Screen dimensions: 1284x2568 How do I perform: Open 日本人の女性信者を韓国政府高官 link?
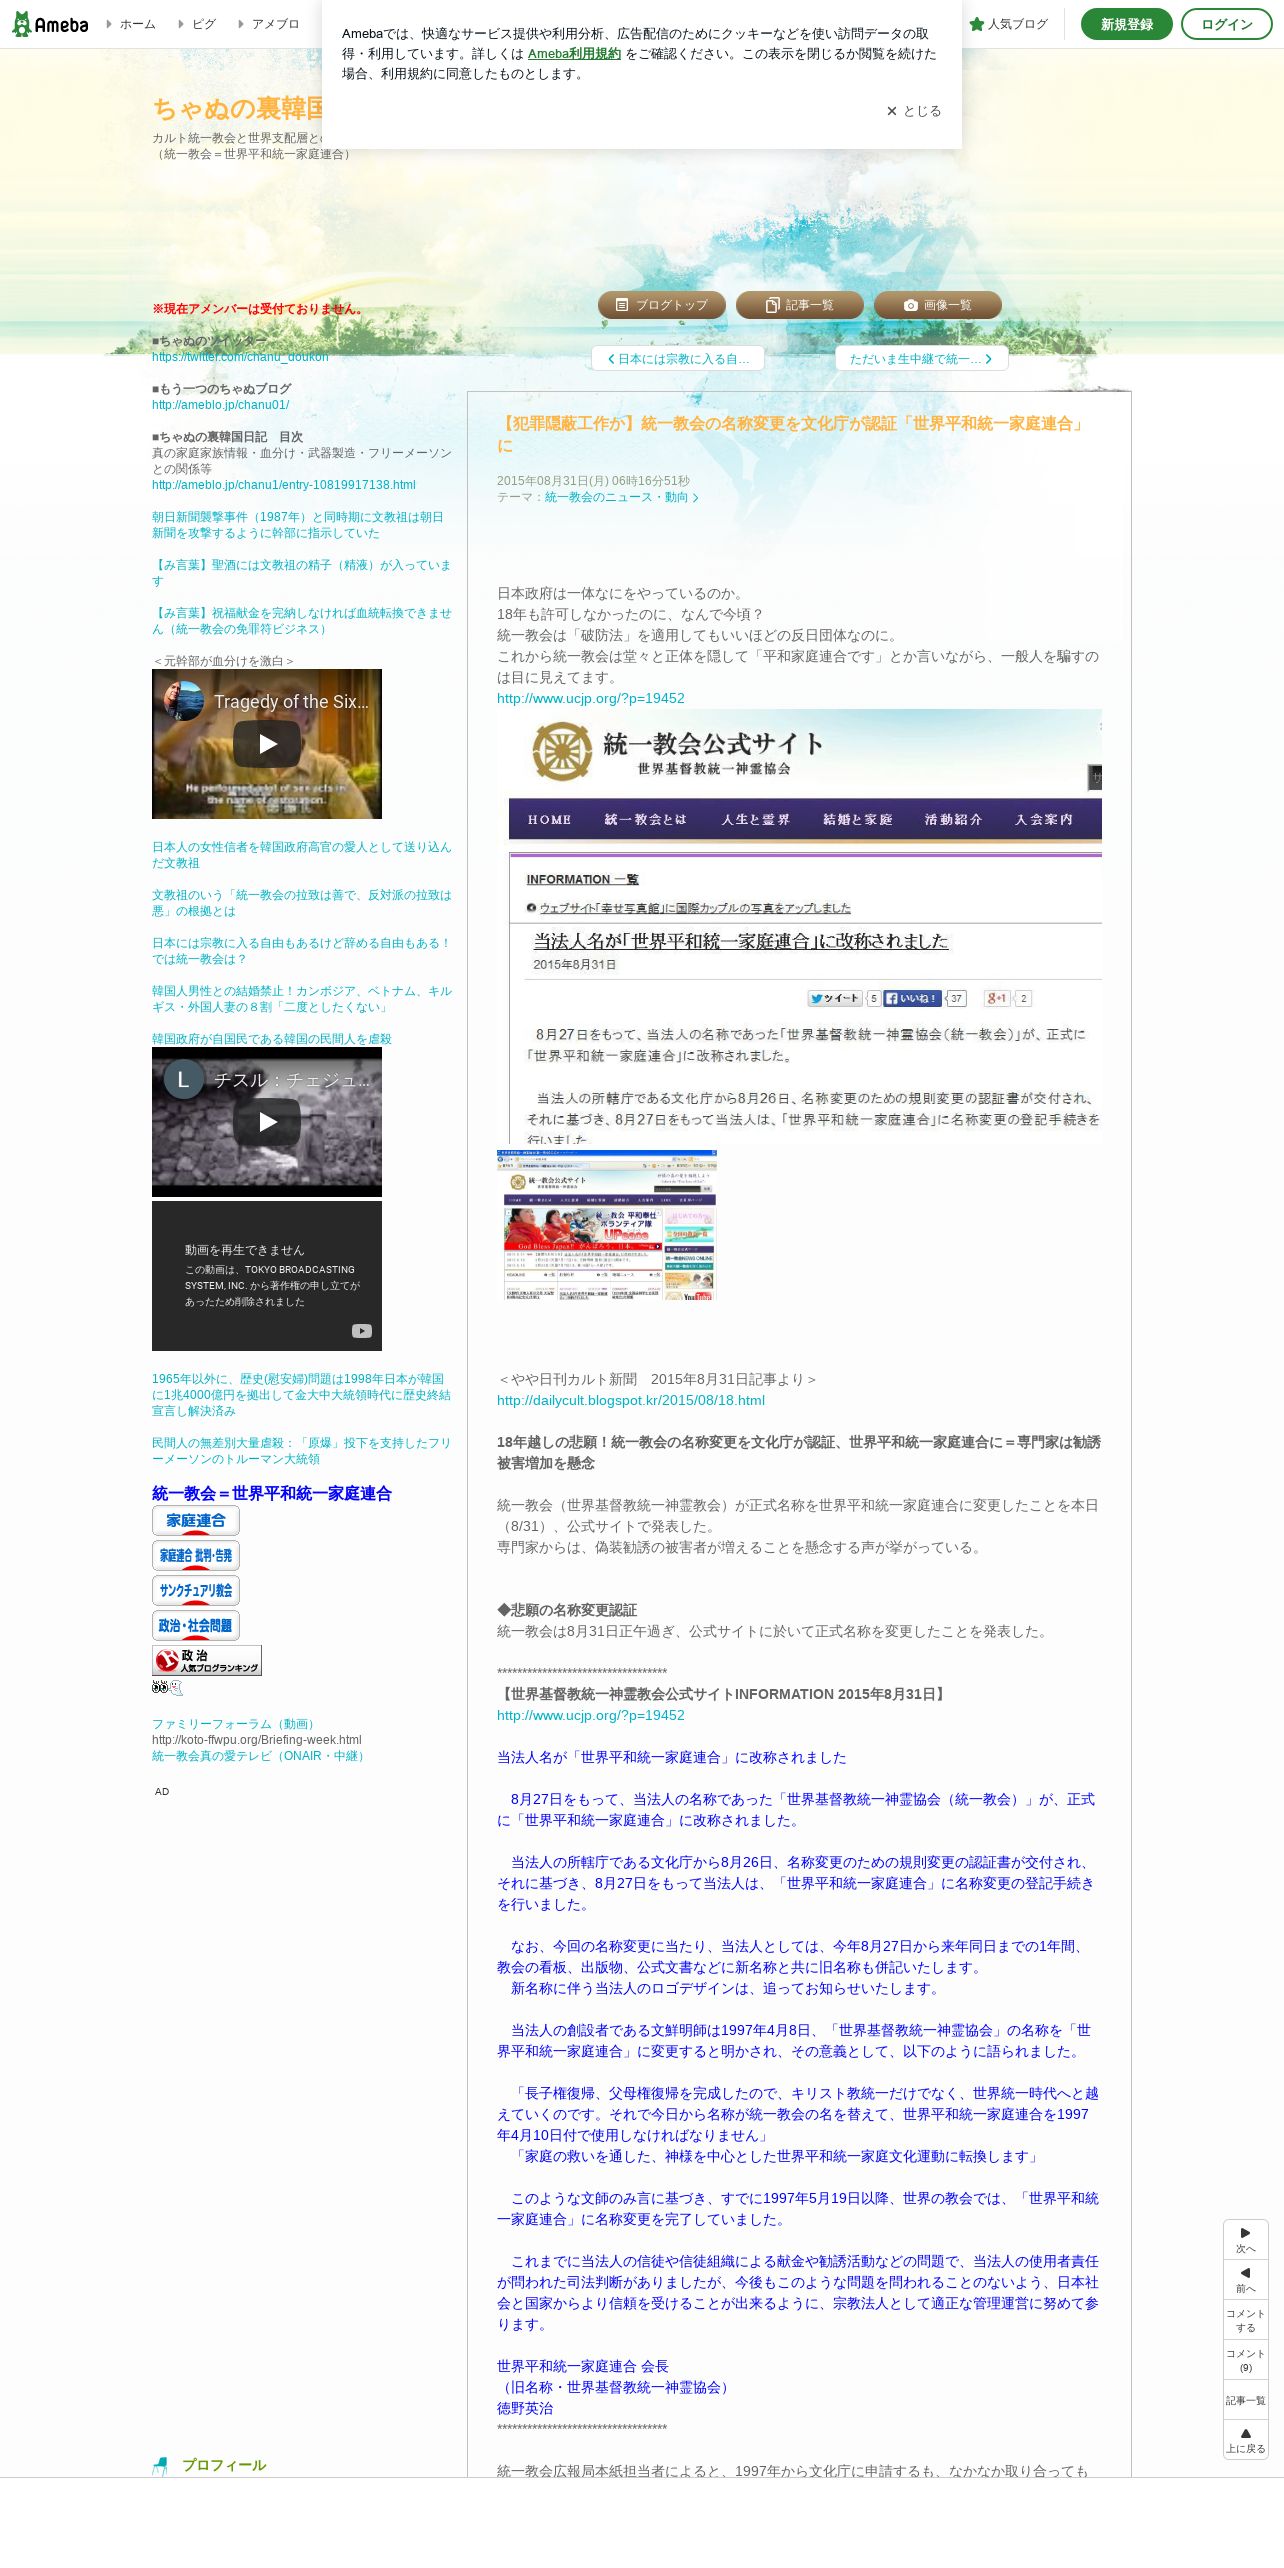coord(301,855)
